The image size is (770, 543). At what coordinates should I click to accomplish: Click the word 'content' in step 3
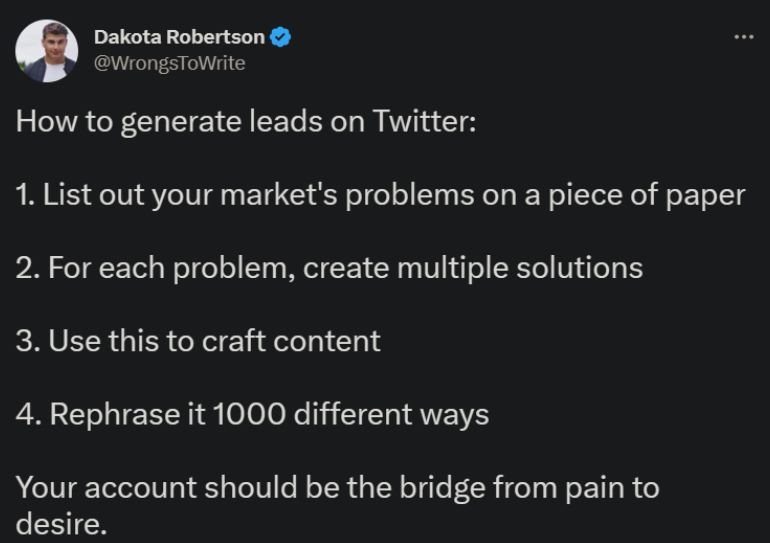(327, 342)
